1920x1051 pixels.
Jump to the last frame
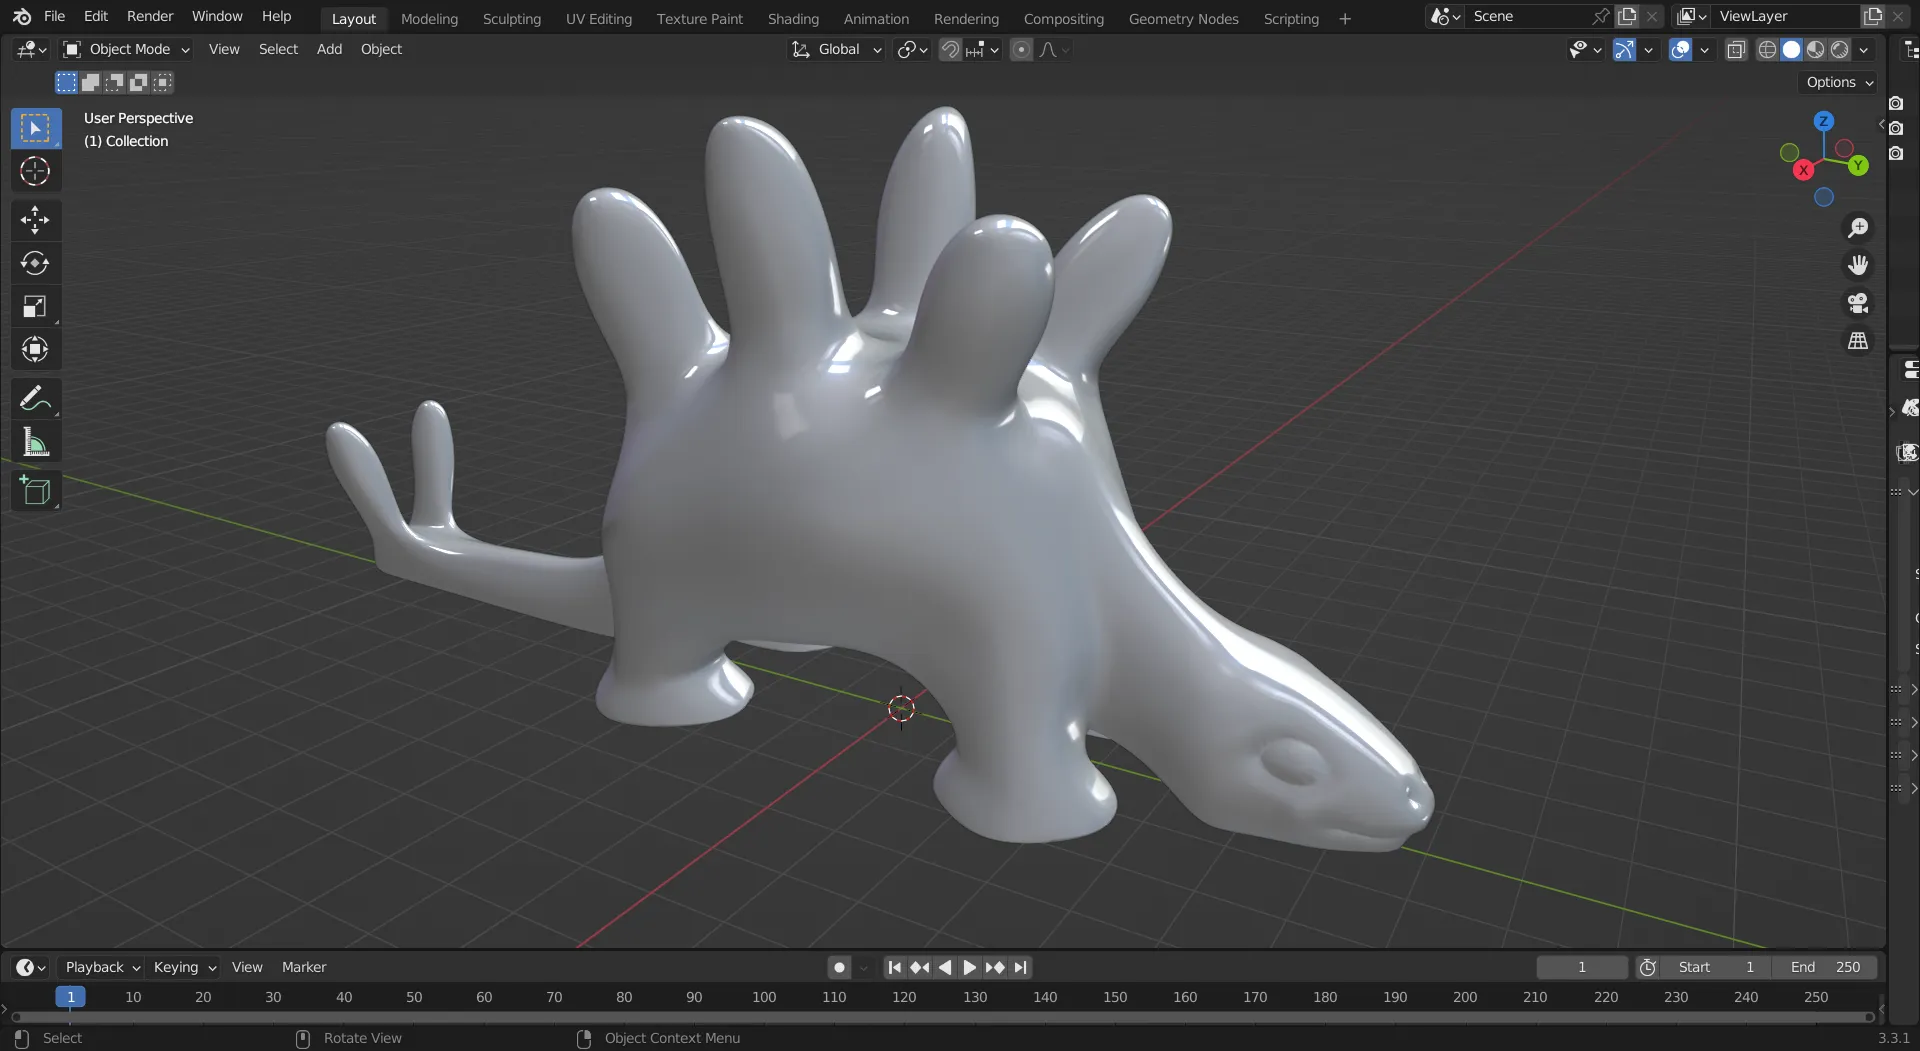click(1020, 967)
